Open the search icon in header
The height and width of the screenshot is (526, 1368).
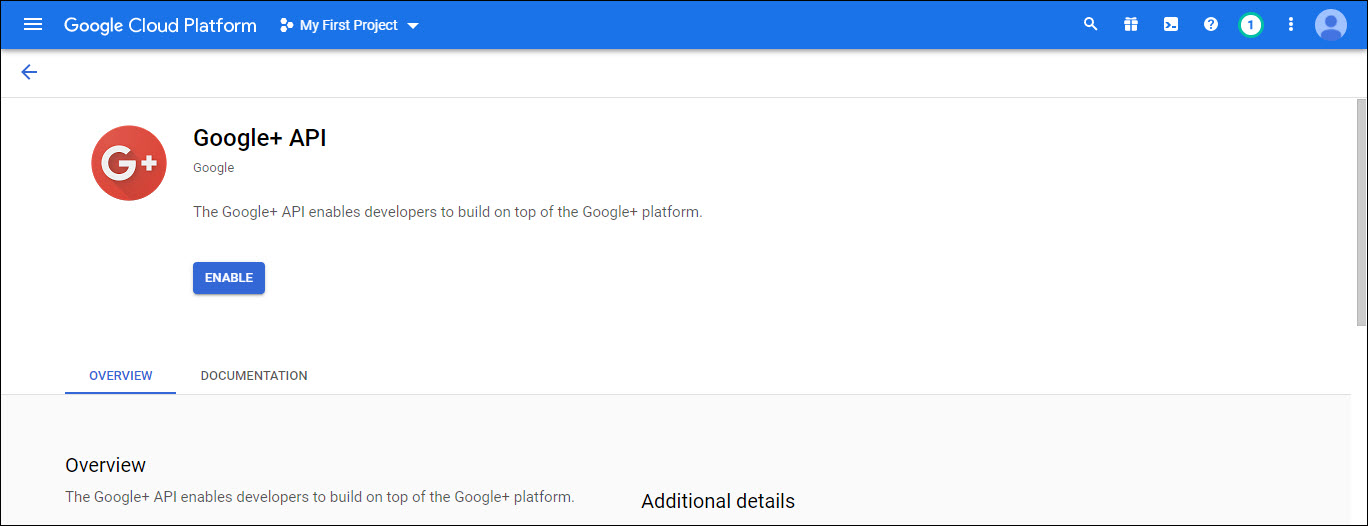point(1091,24)
